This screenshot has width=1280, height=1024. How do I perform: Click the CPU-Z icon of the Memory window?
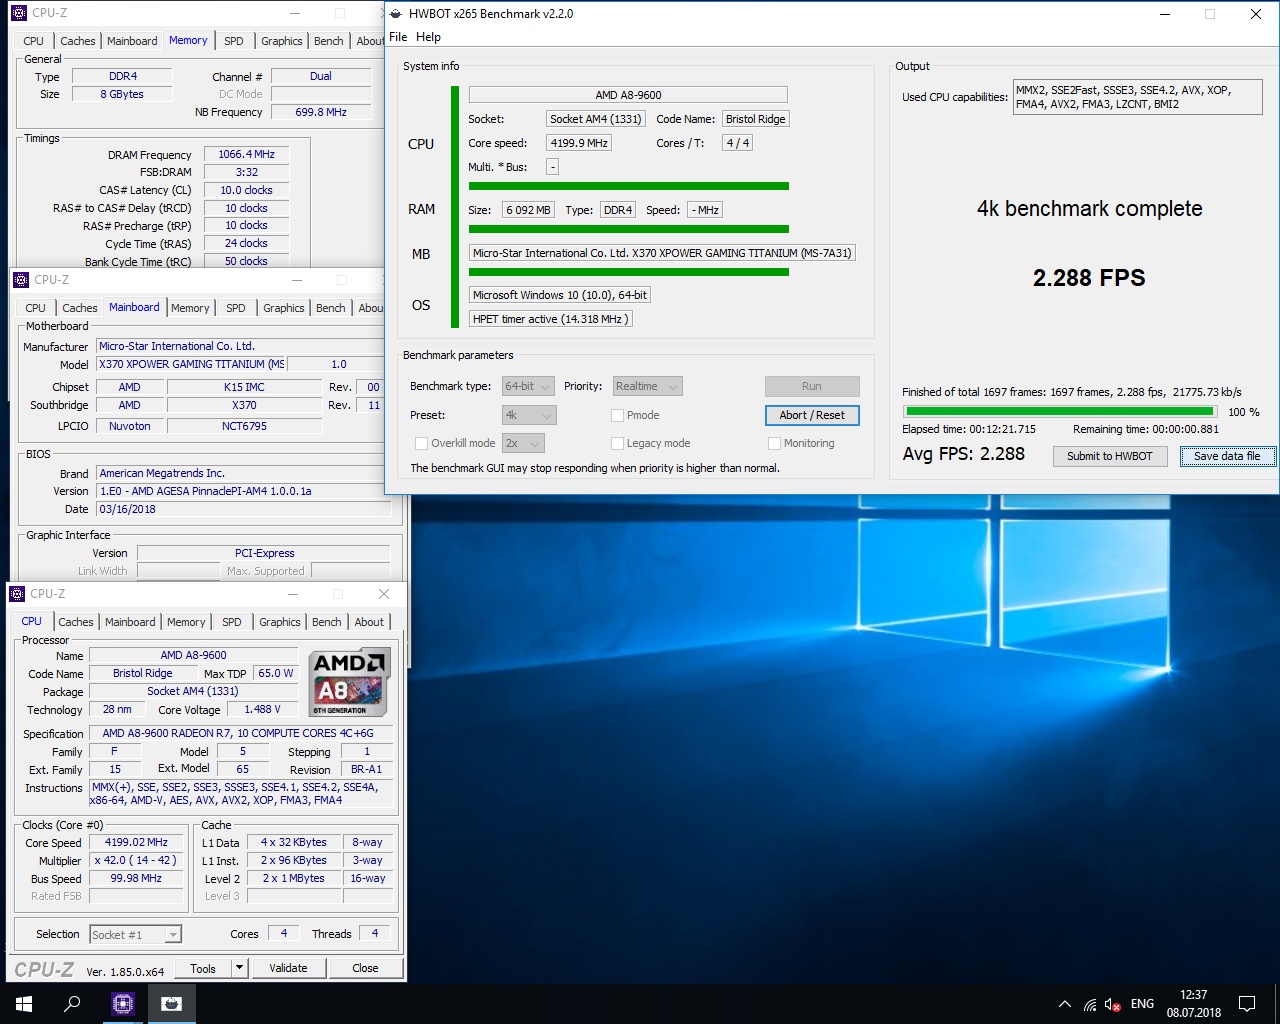[x=19, y=13]
